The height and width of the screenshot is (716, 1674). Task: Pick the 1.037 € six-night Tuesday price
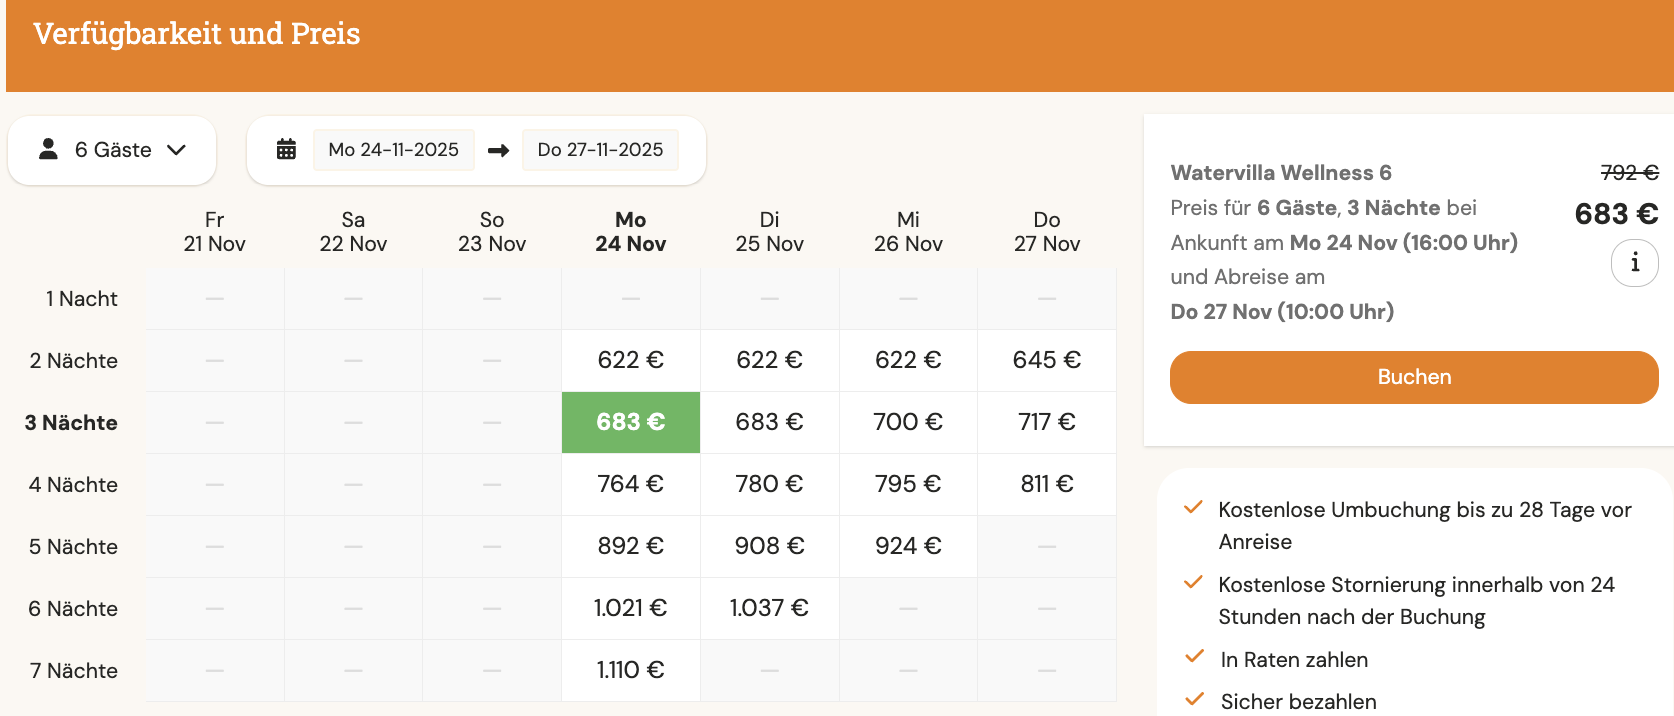pos(769,608)
